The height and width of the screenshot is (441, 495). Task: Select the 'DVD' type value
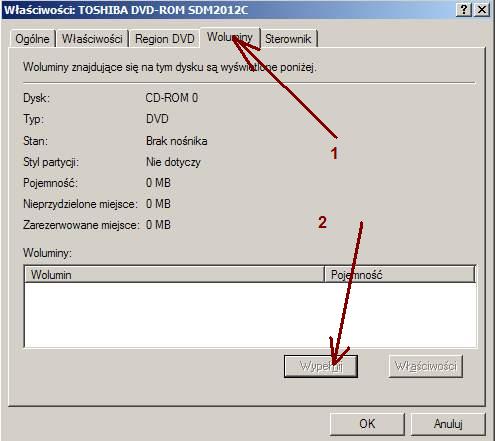tap(157, 119)
